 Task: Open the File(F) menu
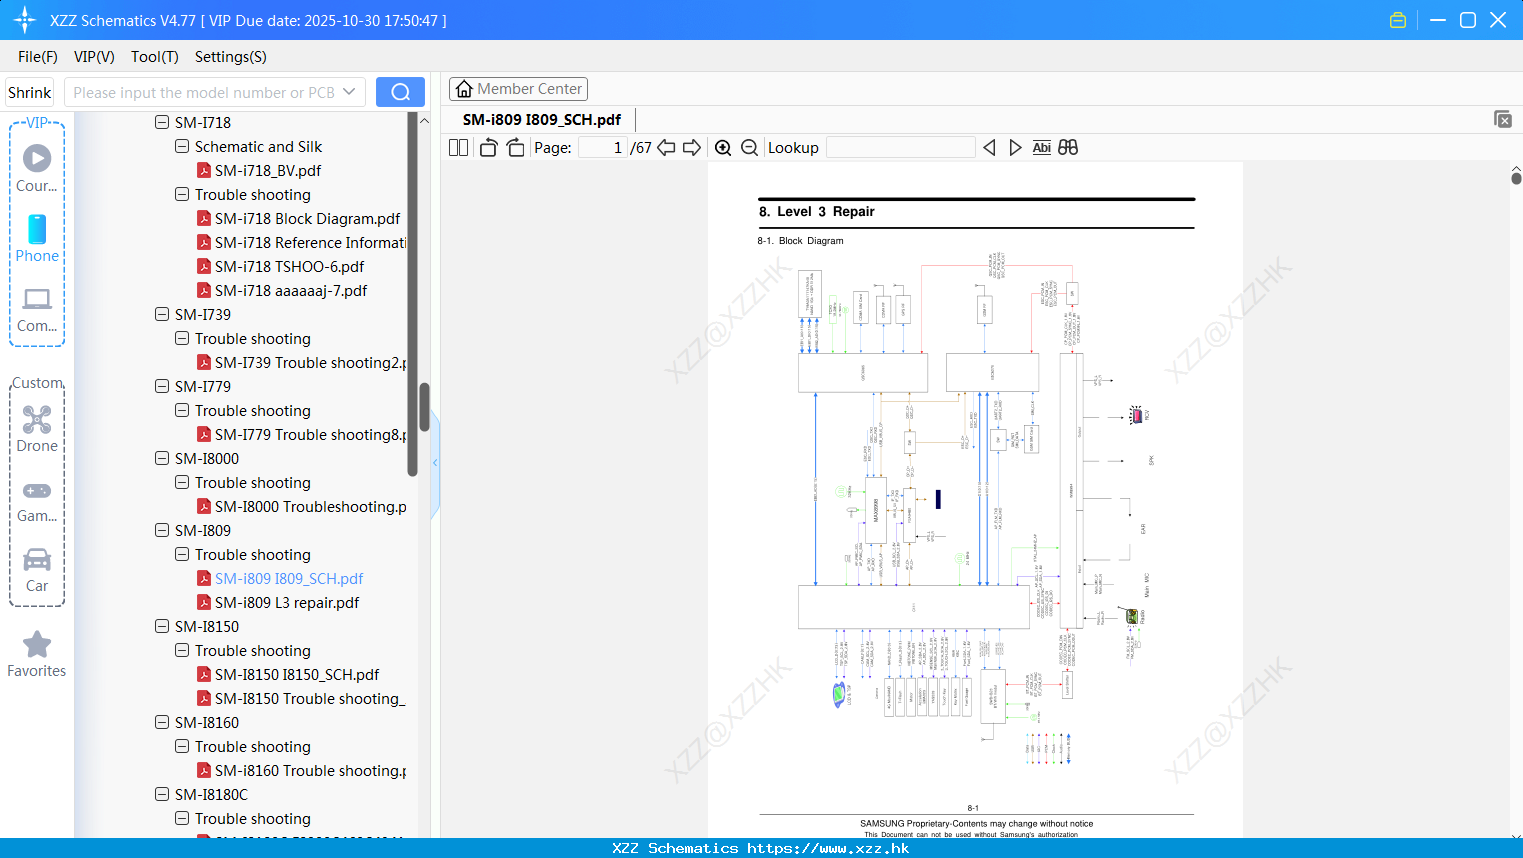[x=38, y=56]
